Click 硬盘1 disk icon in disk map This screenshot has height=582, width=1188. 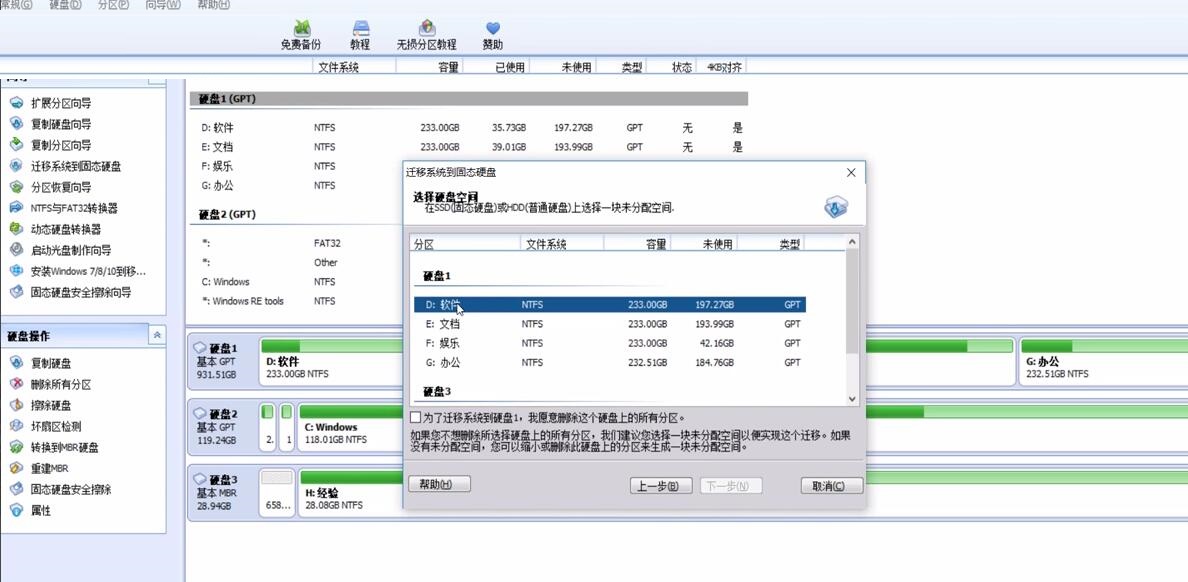tap(200, 348)
